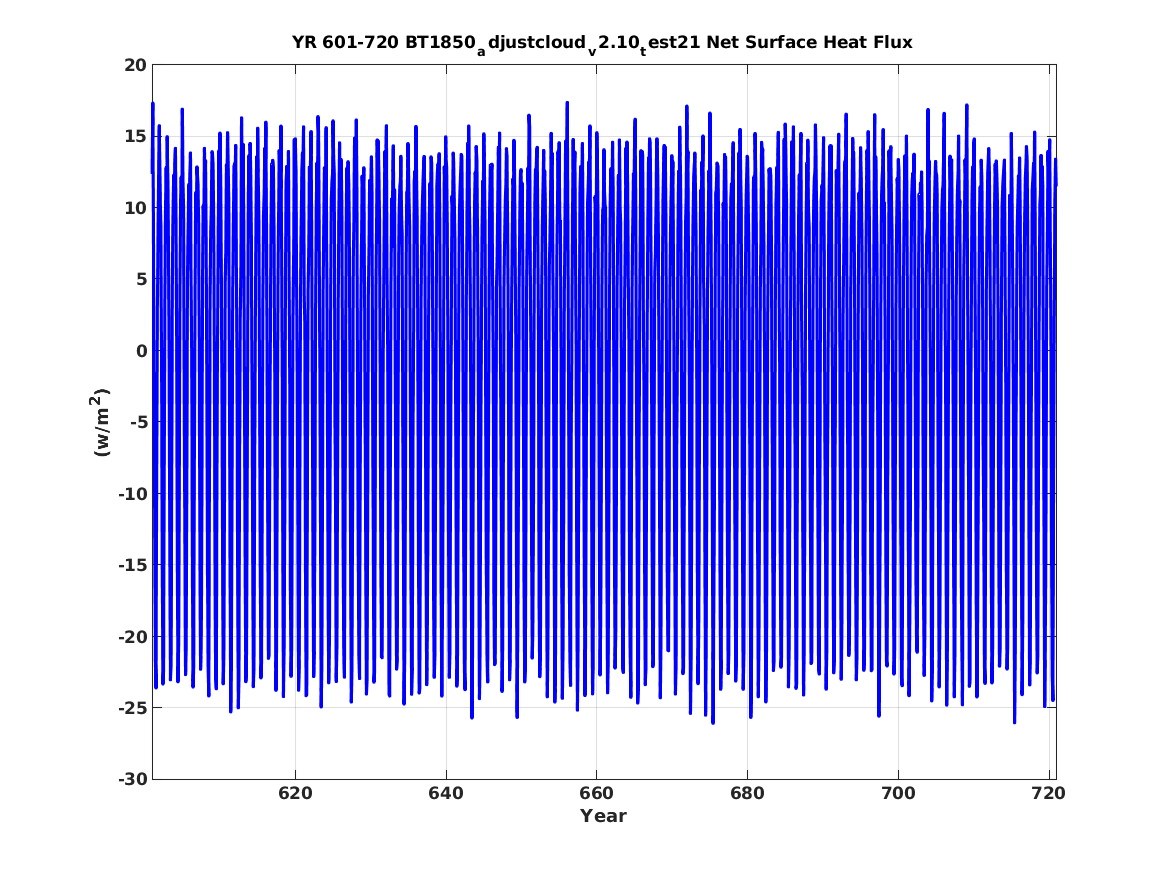Click the x-axis tick label '720'

[1049, 794]
